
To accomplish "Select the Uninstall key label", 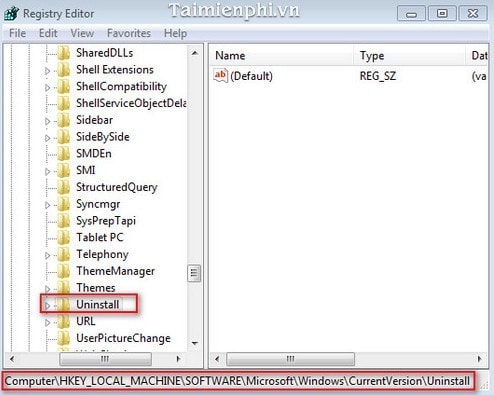I will tap(98, 304).
